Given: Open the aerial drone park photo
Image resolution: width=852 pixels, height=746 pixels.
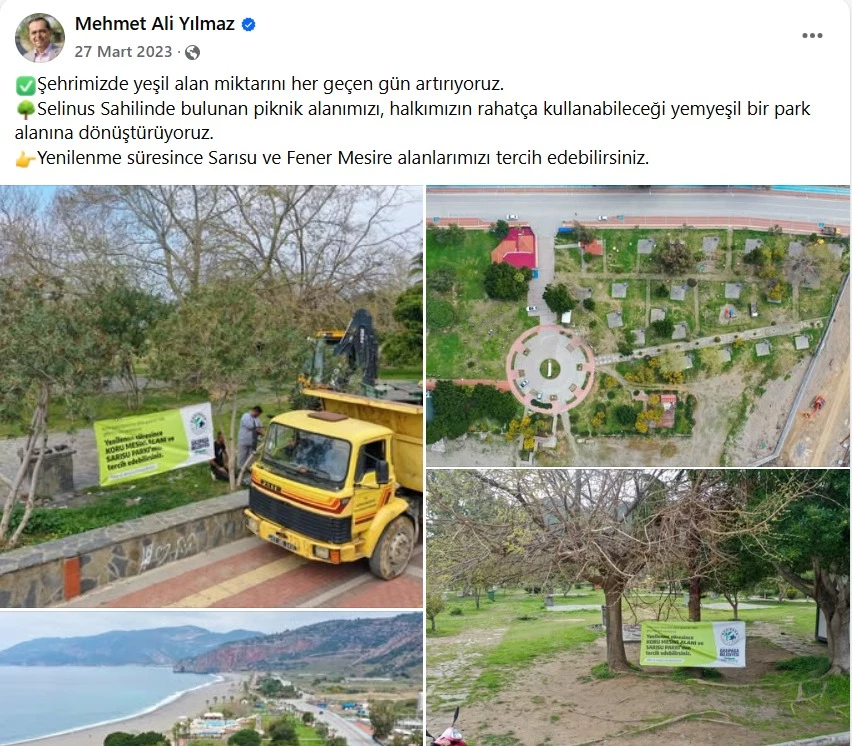Looking at the screenshot, I should (x=638, y=325).
